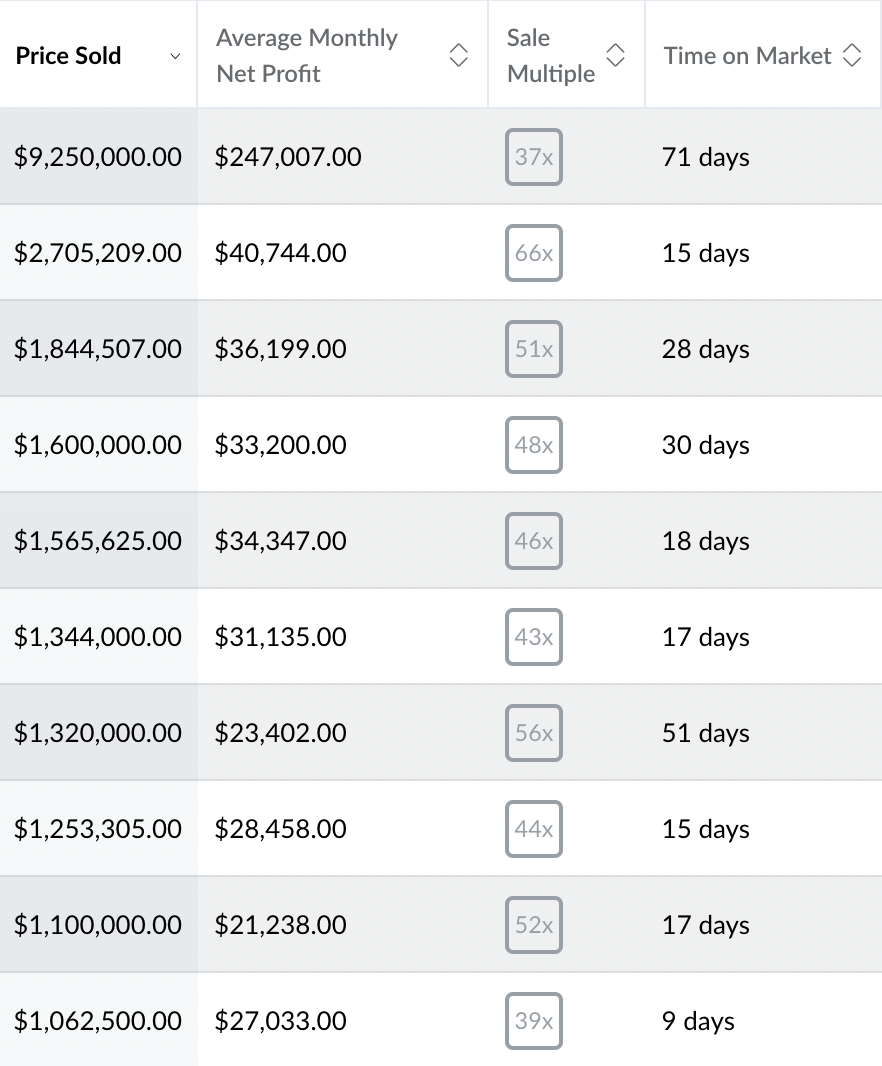Image resolution: width=882 pixels, height=1066 pixels.
Task: Click the Average Monthly Net Profit header
Action: pyautogui.click(x=307, y=56)
